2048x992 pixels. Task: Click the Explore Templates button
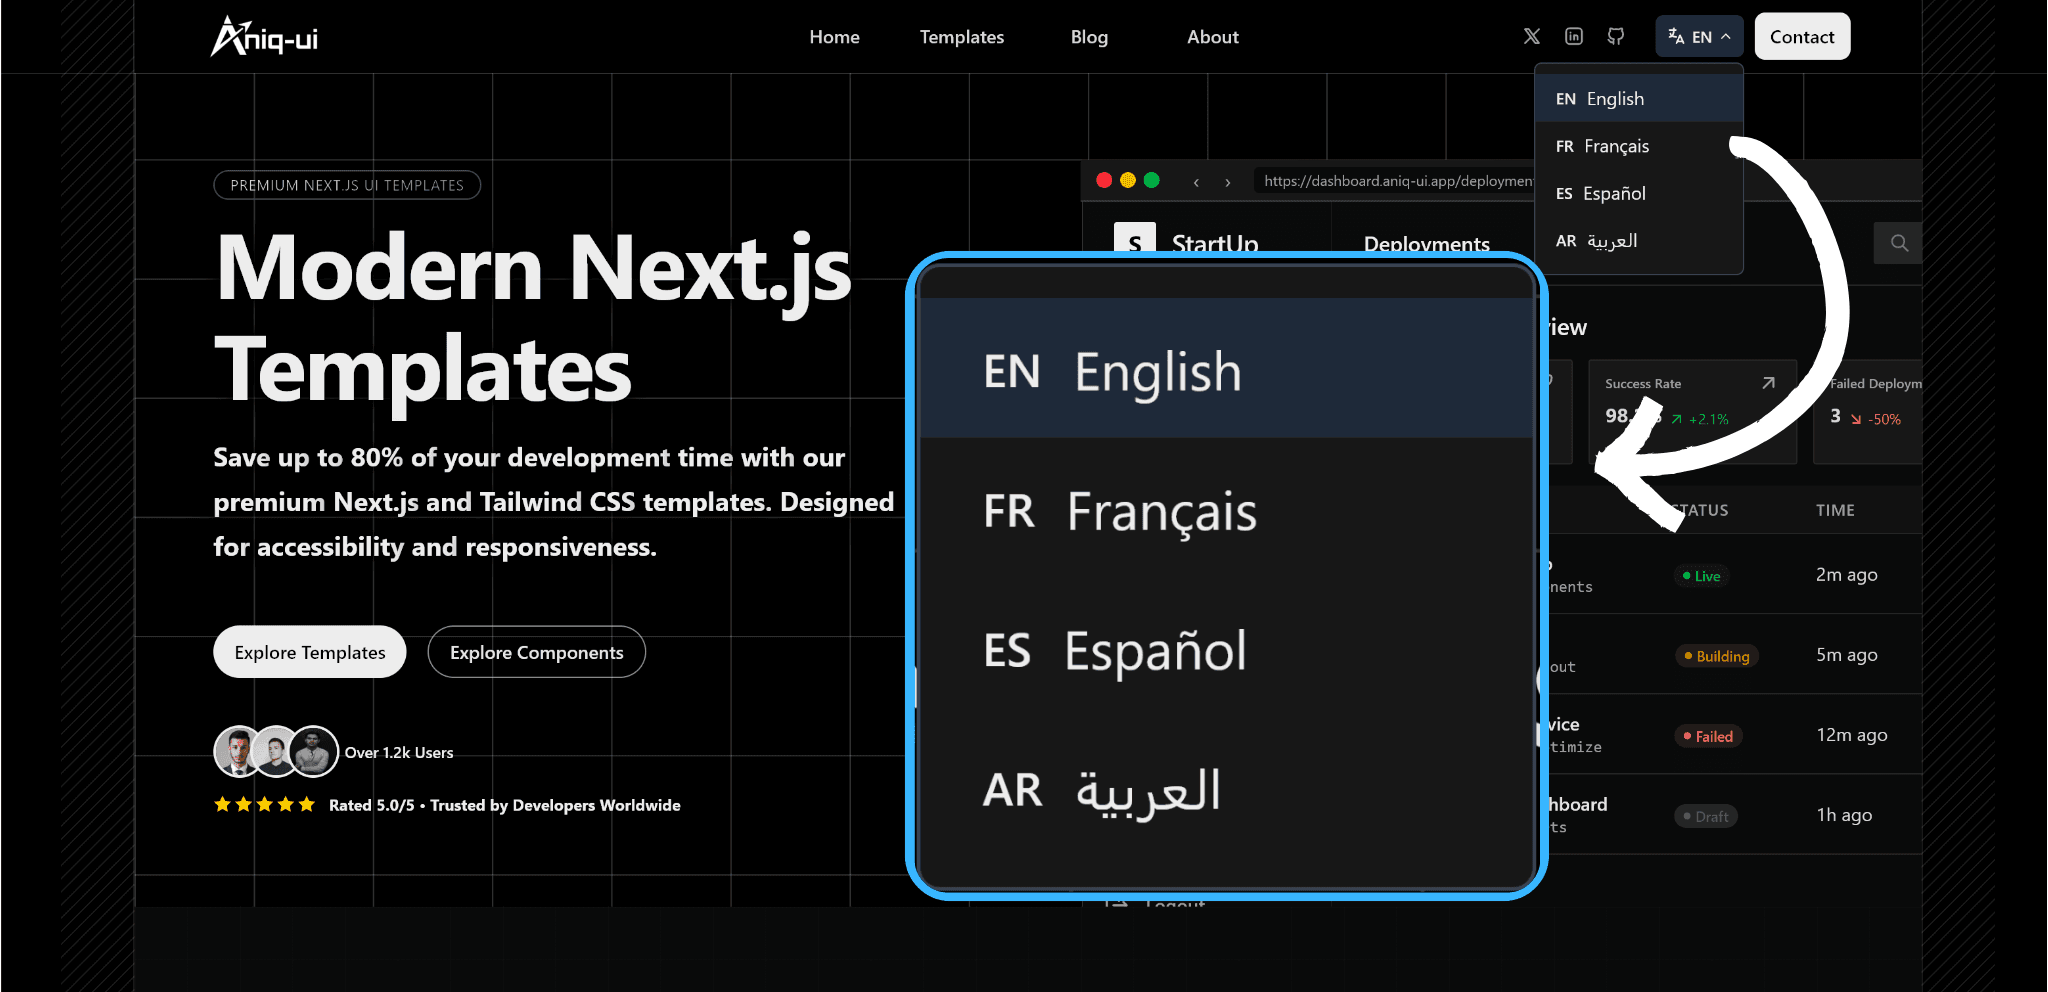coord(309,651)
